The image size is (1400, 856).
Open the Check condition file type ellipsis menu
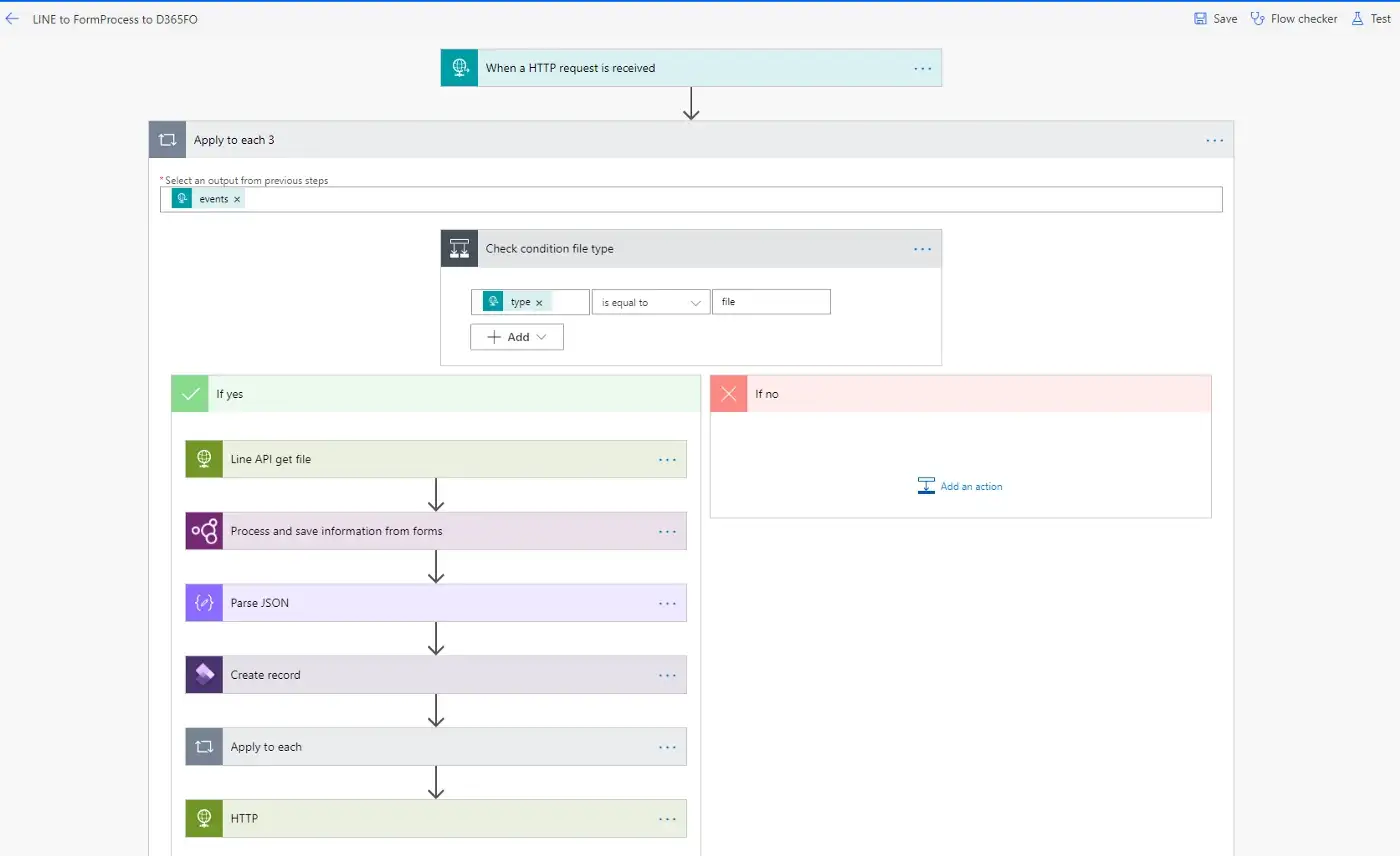point(922,249)
